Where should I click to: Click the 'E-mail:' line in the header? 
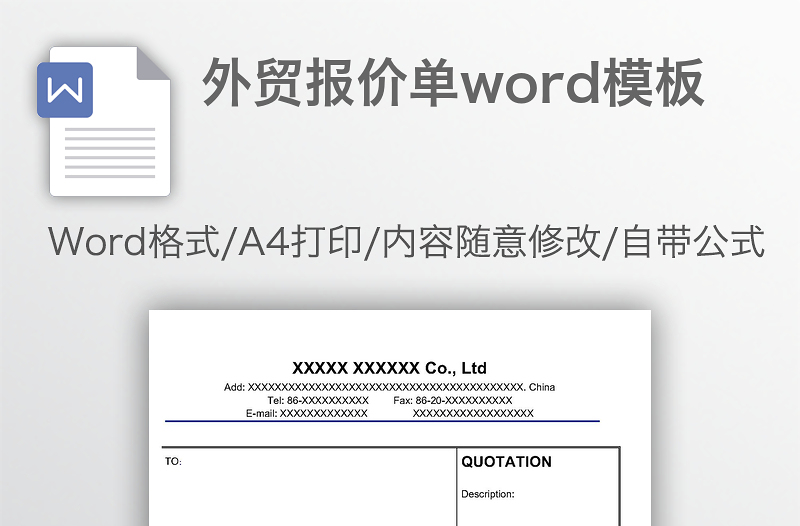[x=390, y=413]
